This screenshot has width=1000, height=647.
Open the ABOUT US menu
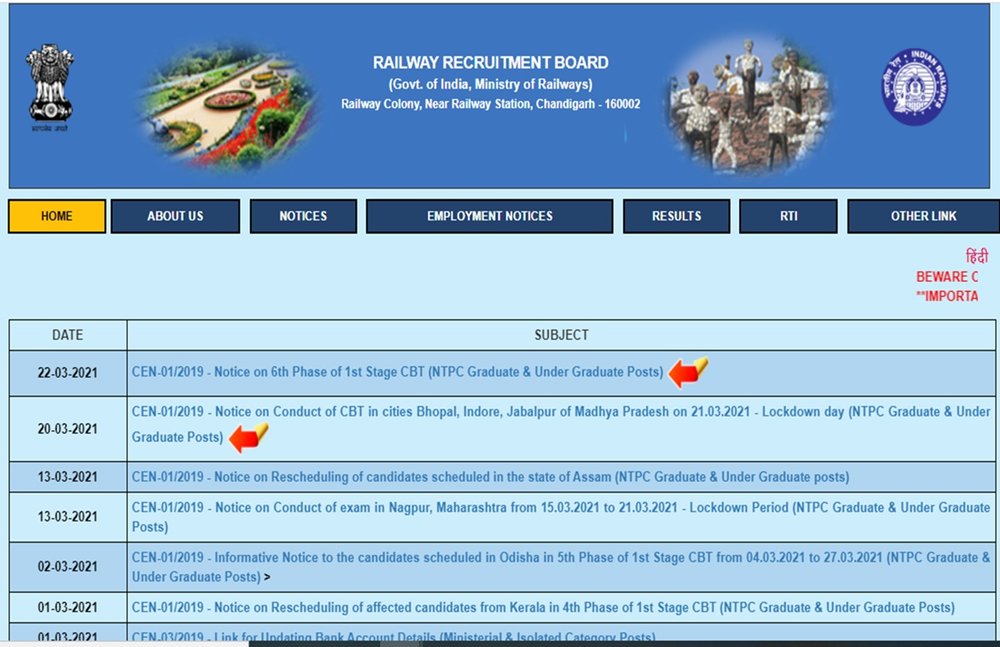point(175,216)
